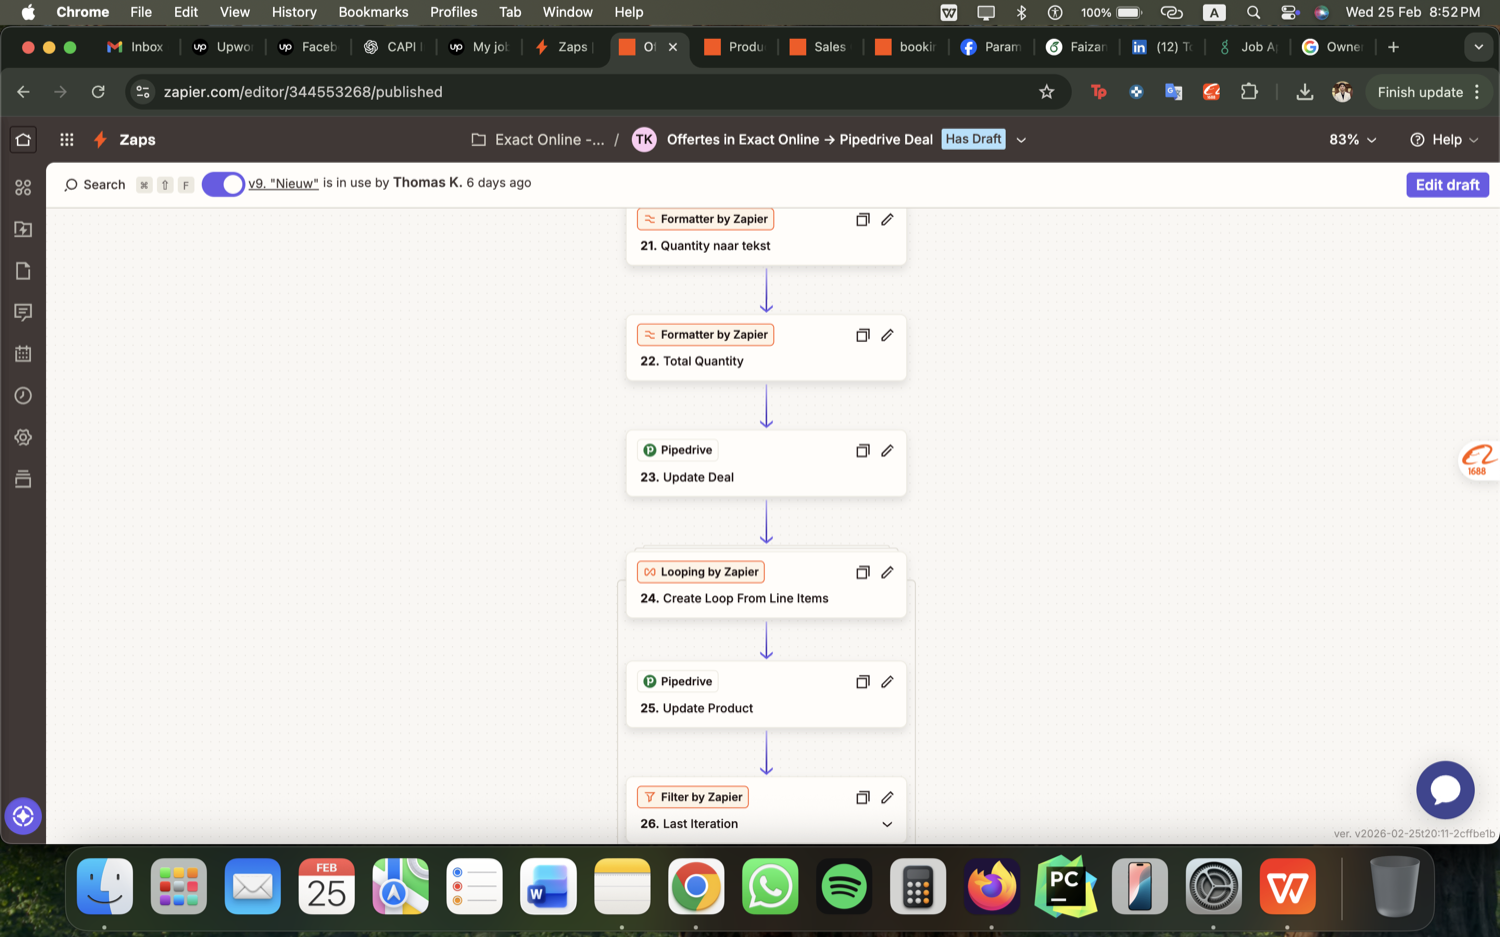Switch to the Inbox Gmail tab
1500x937 pixels.
coord(135,47)
